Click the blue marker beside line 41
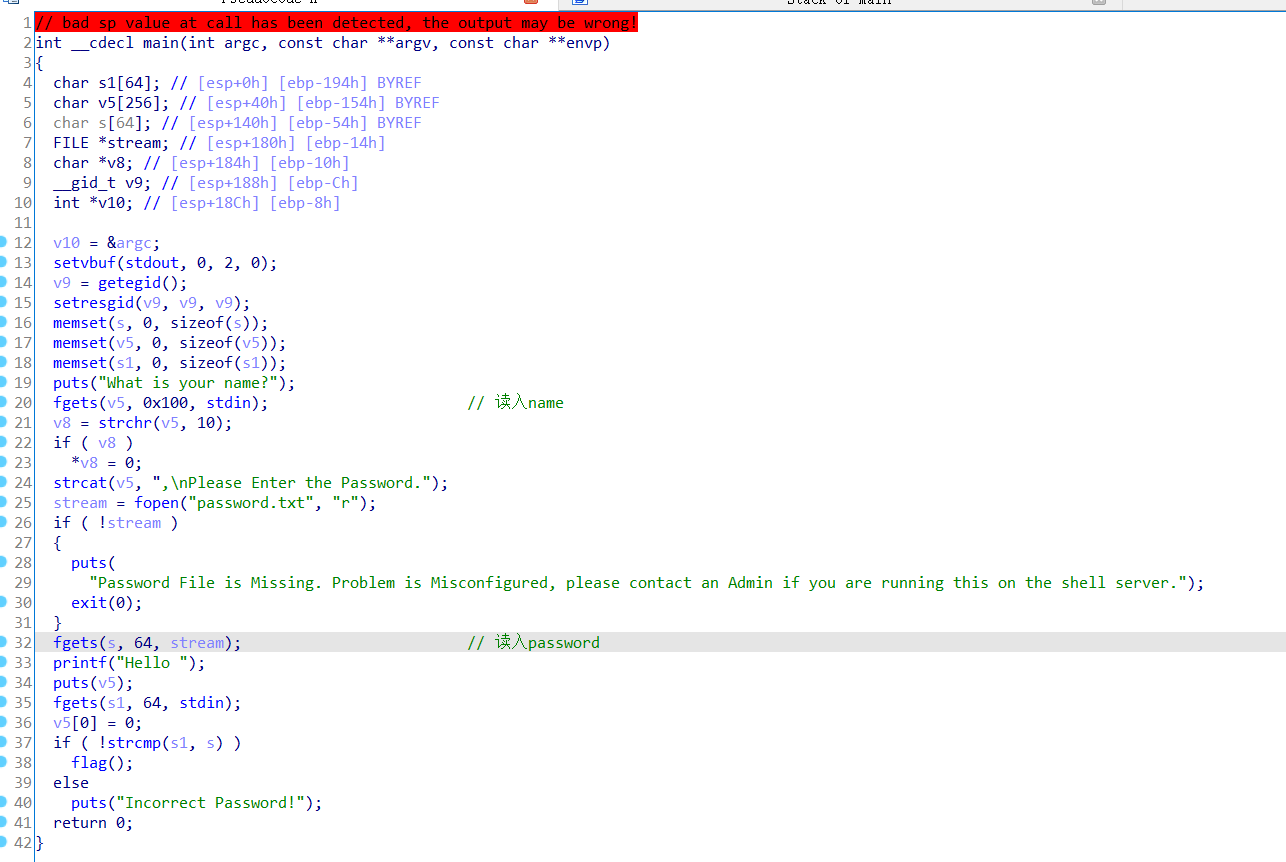The image size is (1286, 862). [x=5, y=822]
